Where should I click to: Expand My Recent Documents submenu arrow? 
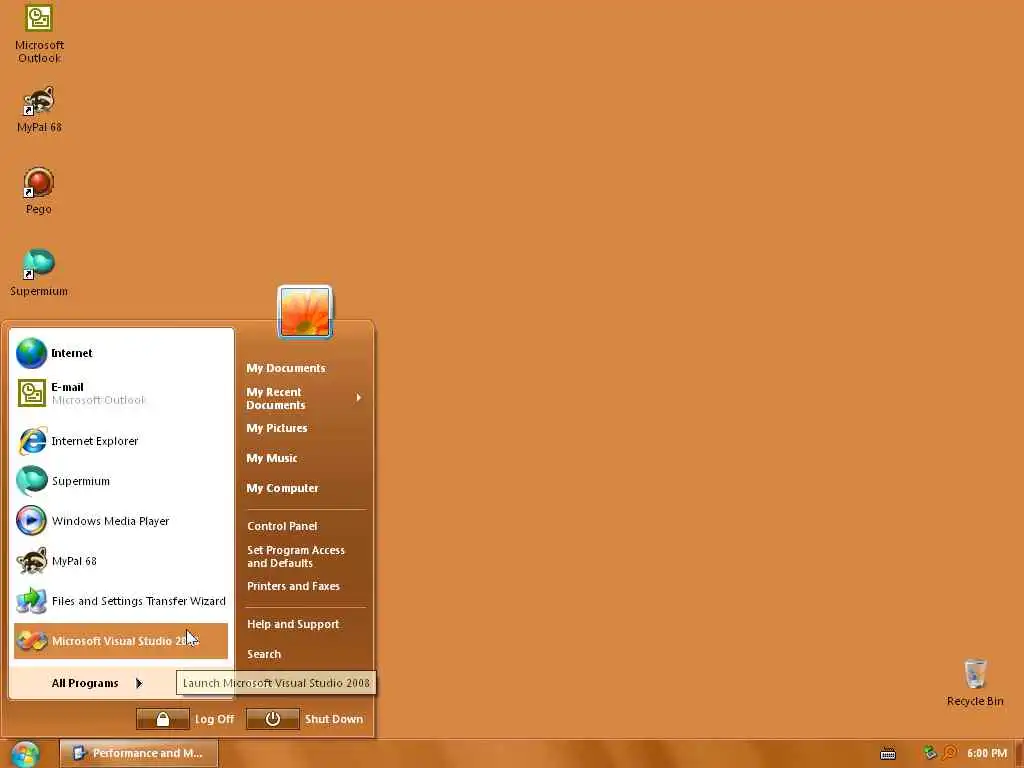pos(359,398)
